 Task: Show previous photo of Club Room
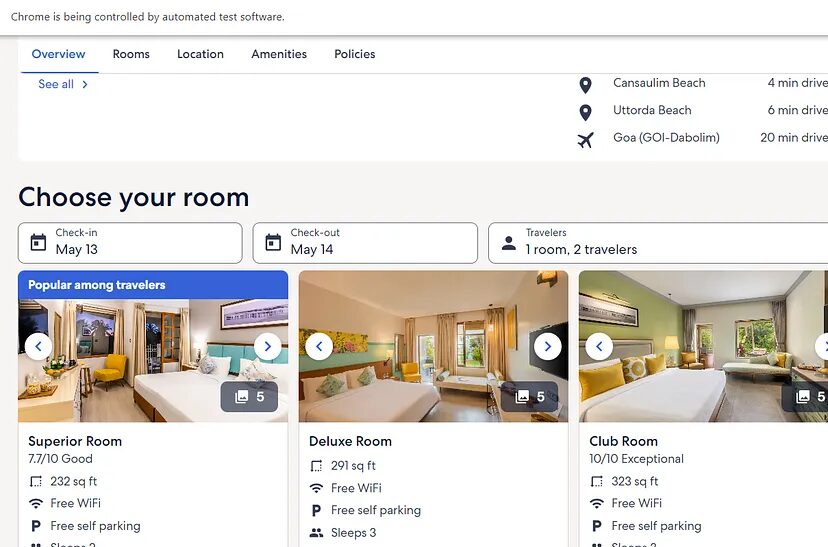pyautogui.click(x=599, y=346)
